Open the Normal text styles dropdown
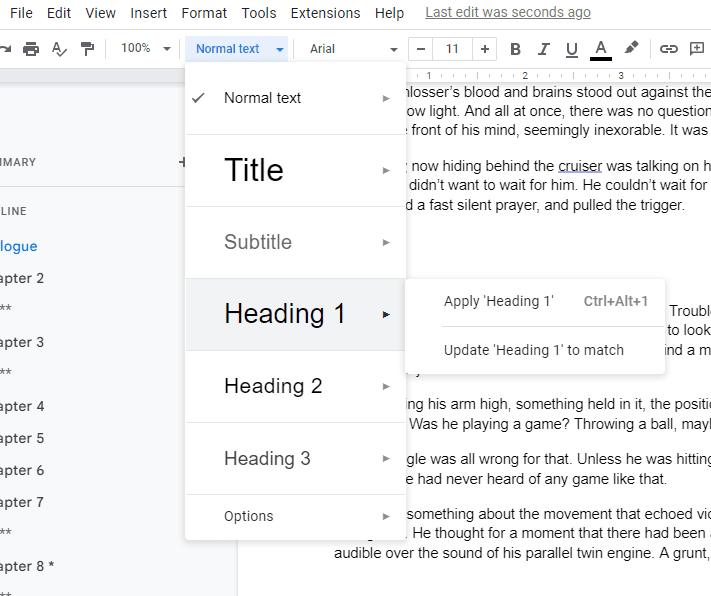The image size is (711, 596). tap(237, 49)
